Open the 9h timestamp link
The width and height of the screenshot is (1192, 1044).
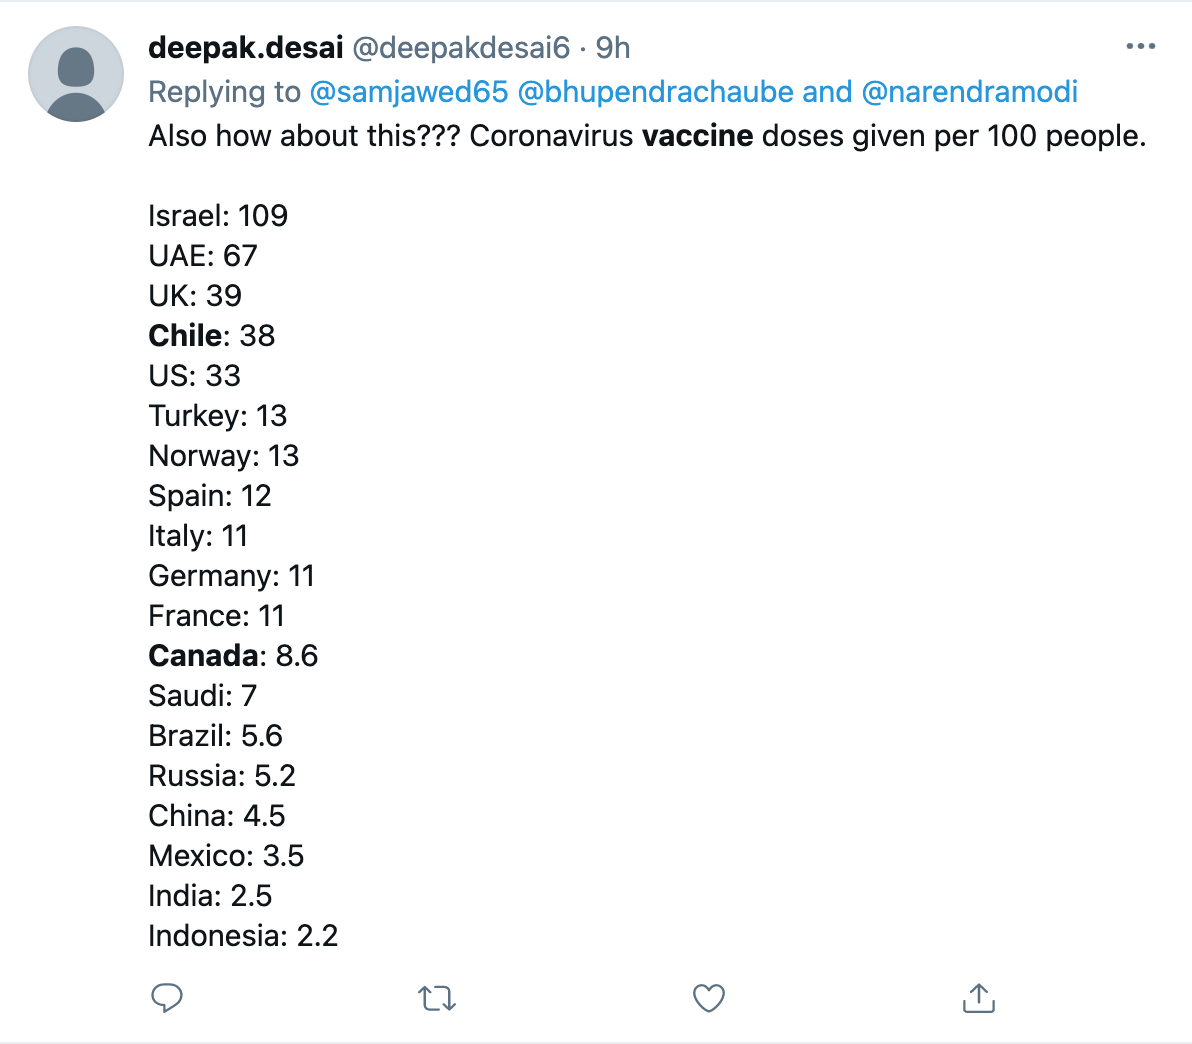pos(613,48)
